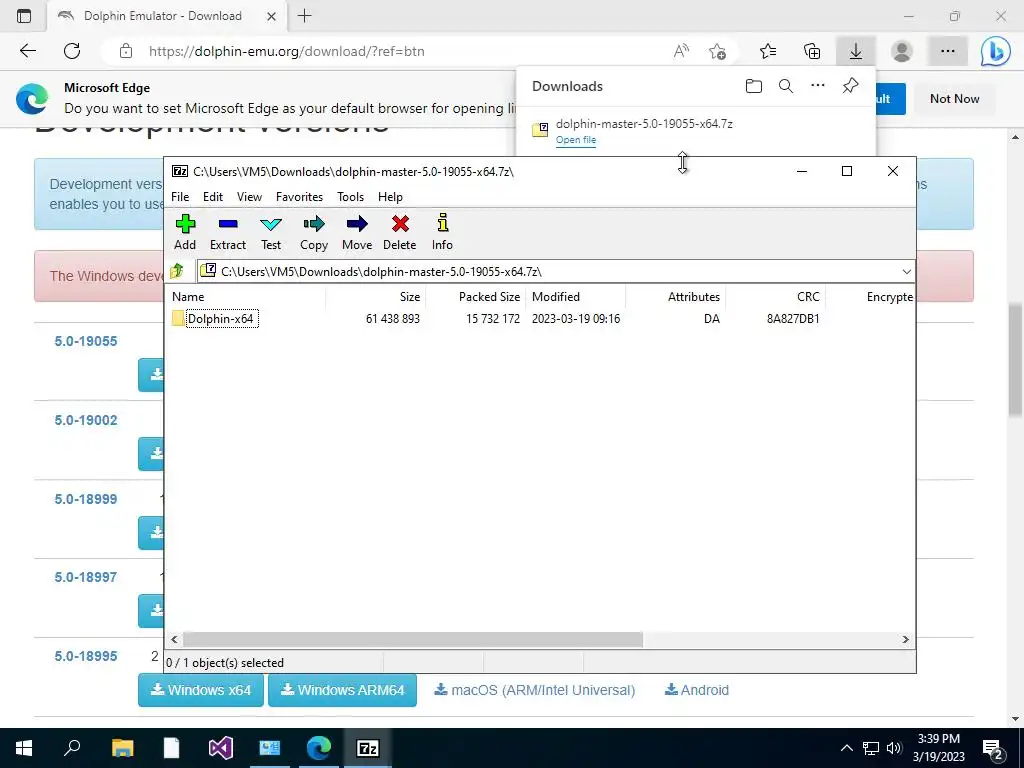Open the Tools menu in 7-Zip

click(351, 197)
